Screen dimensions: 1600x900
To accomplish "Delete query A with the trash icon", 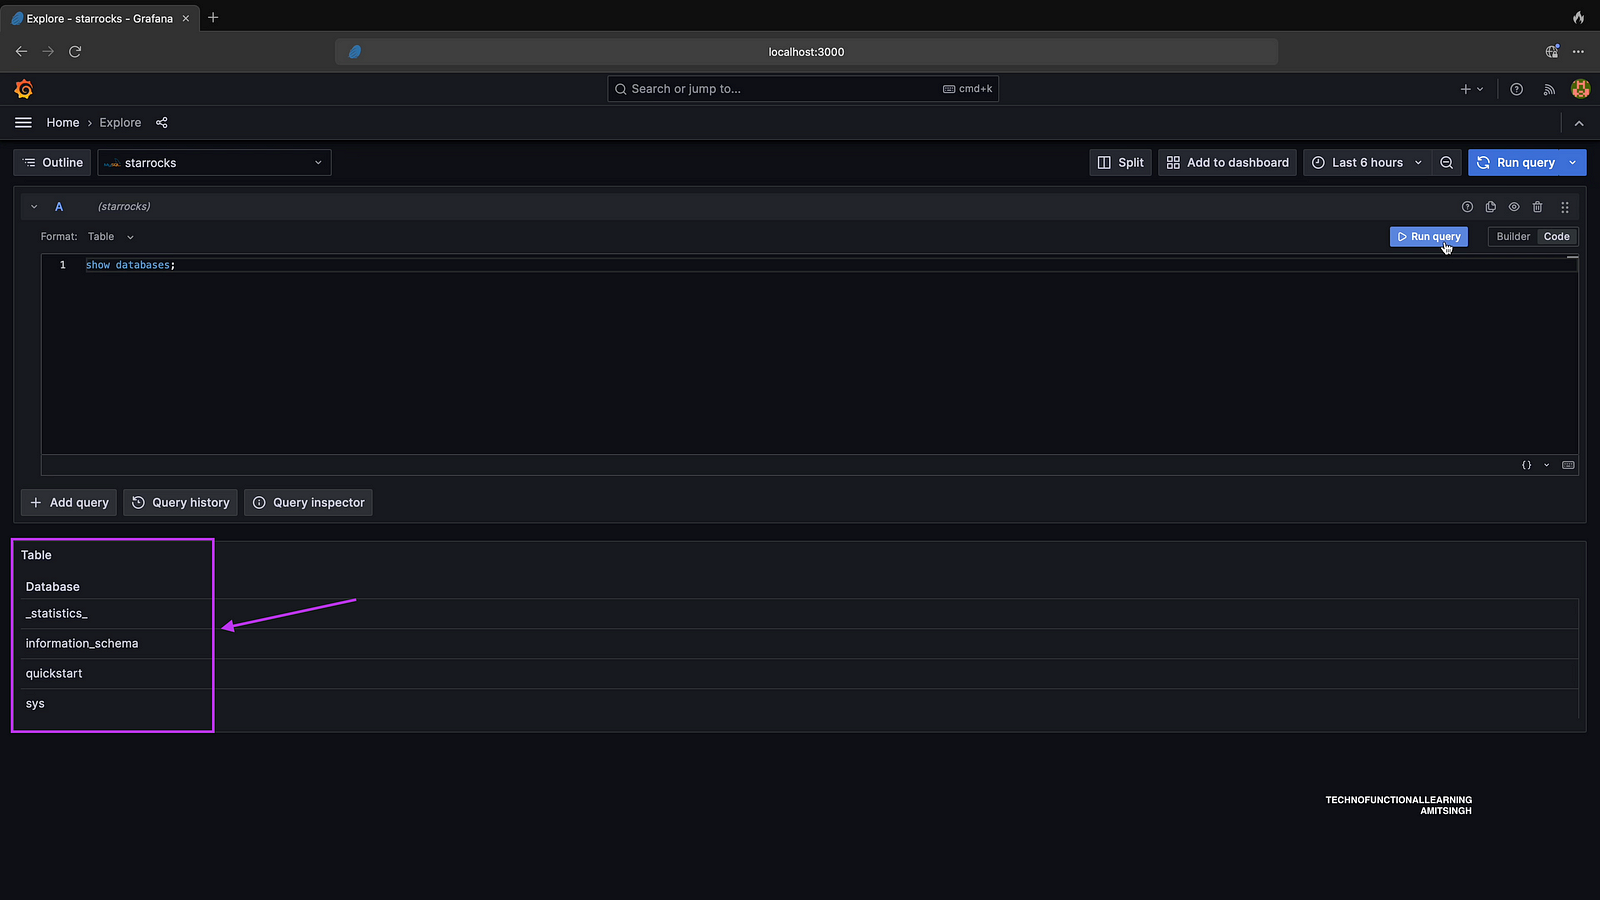I will 1538,207.
